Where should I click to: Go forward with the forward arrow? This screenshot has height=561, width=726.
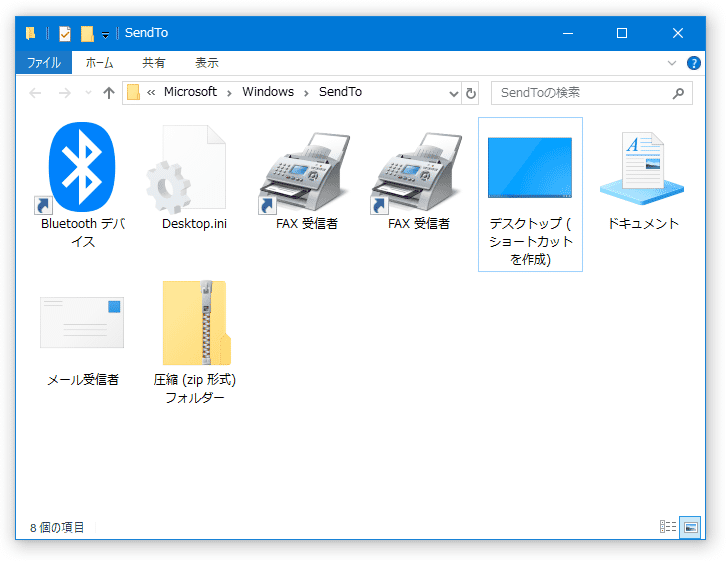point(65,93)
